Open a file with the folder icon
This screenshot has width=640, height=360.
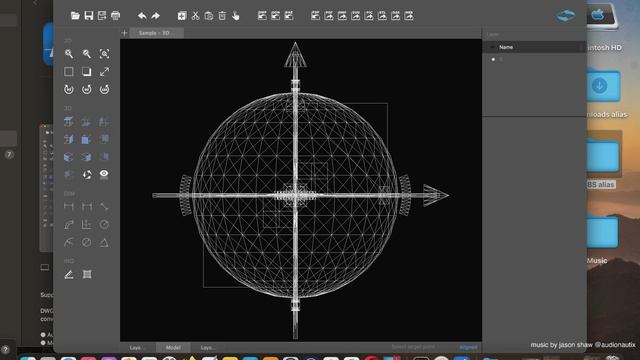75,16
